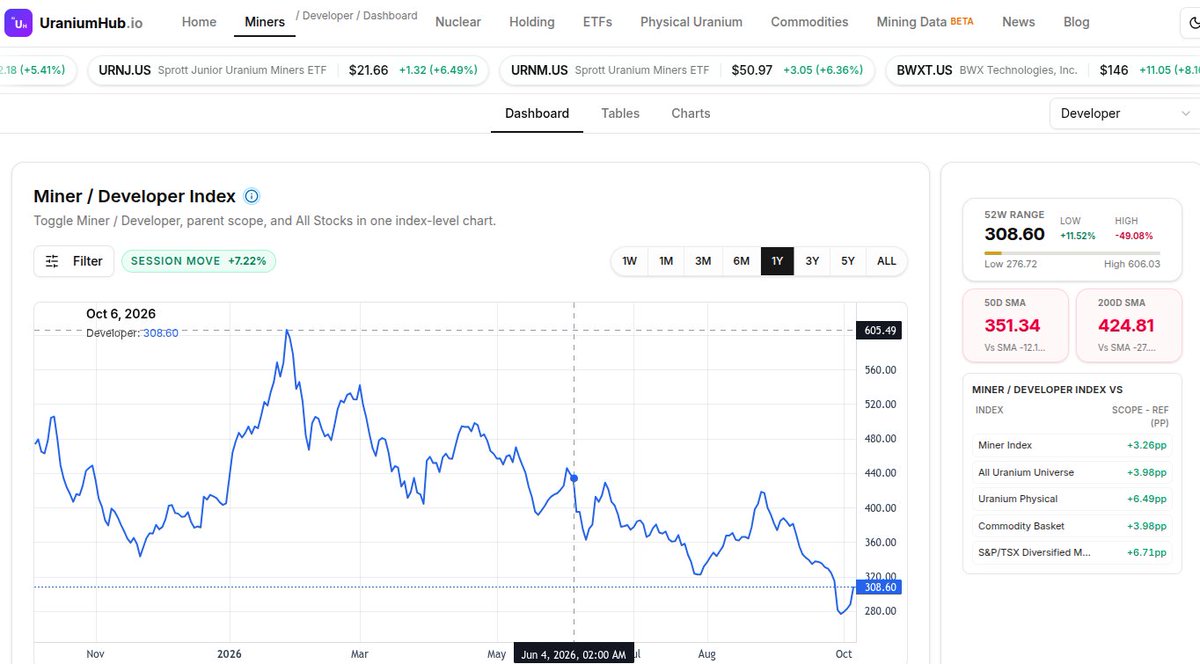Select the 3M time range

click(703, 261)
